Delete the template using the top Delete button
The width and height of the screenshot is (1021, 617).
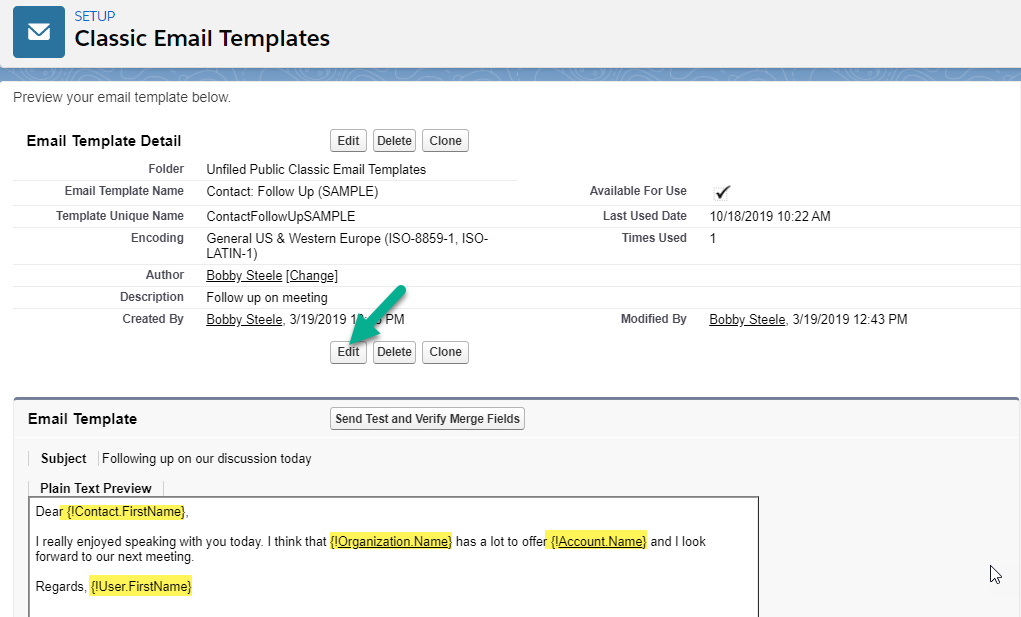pos(394,140)
